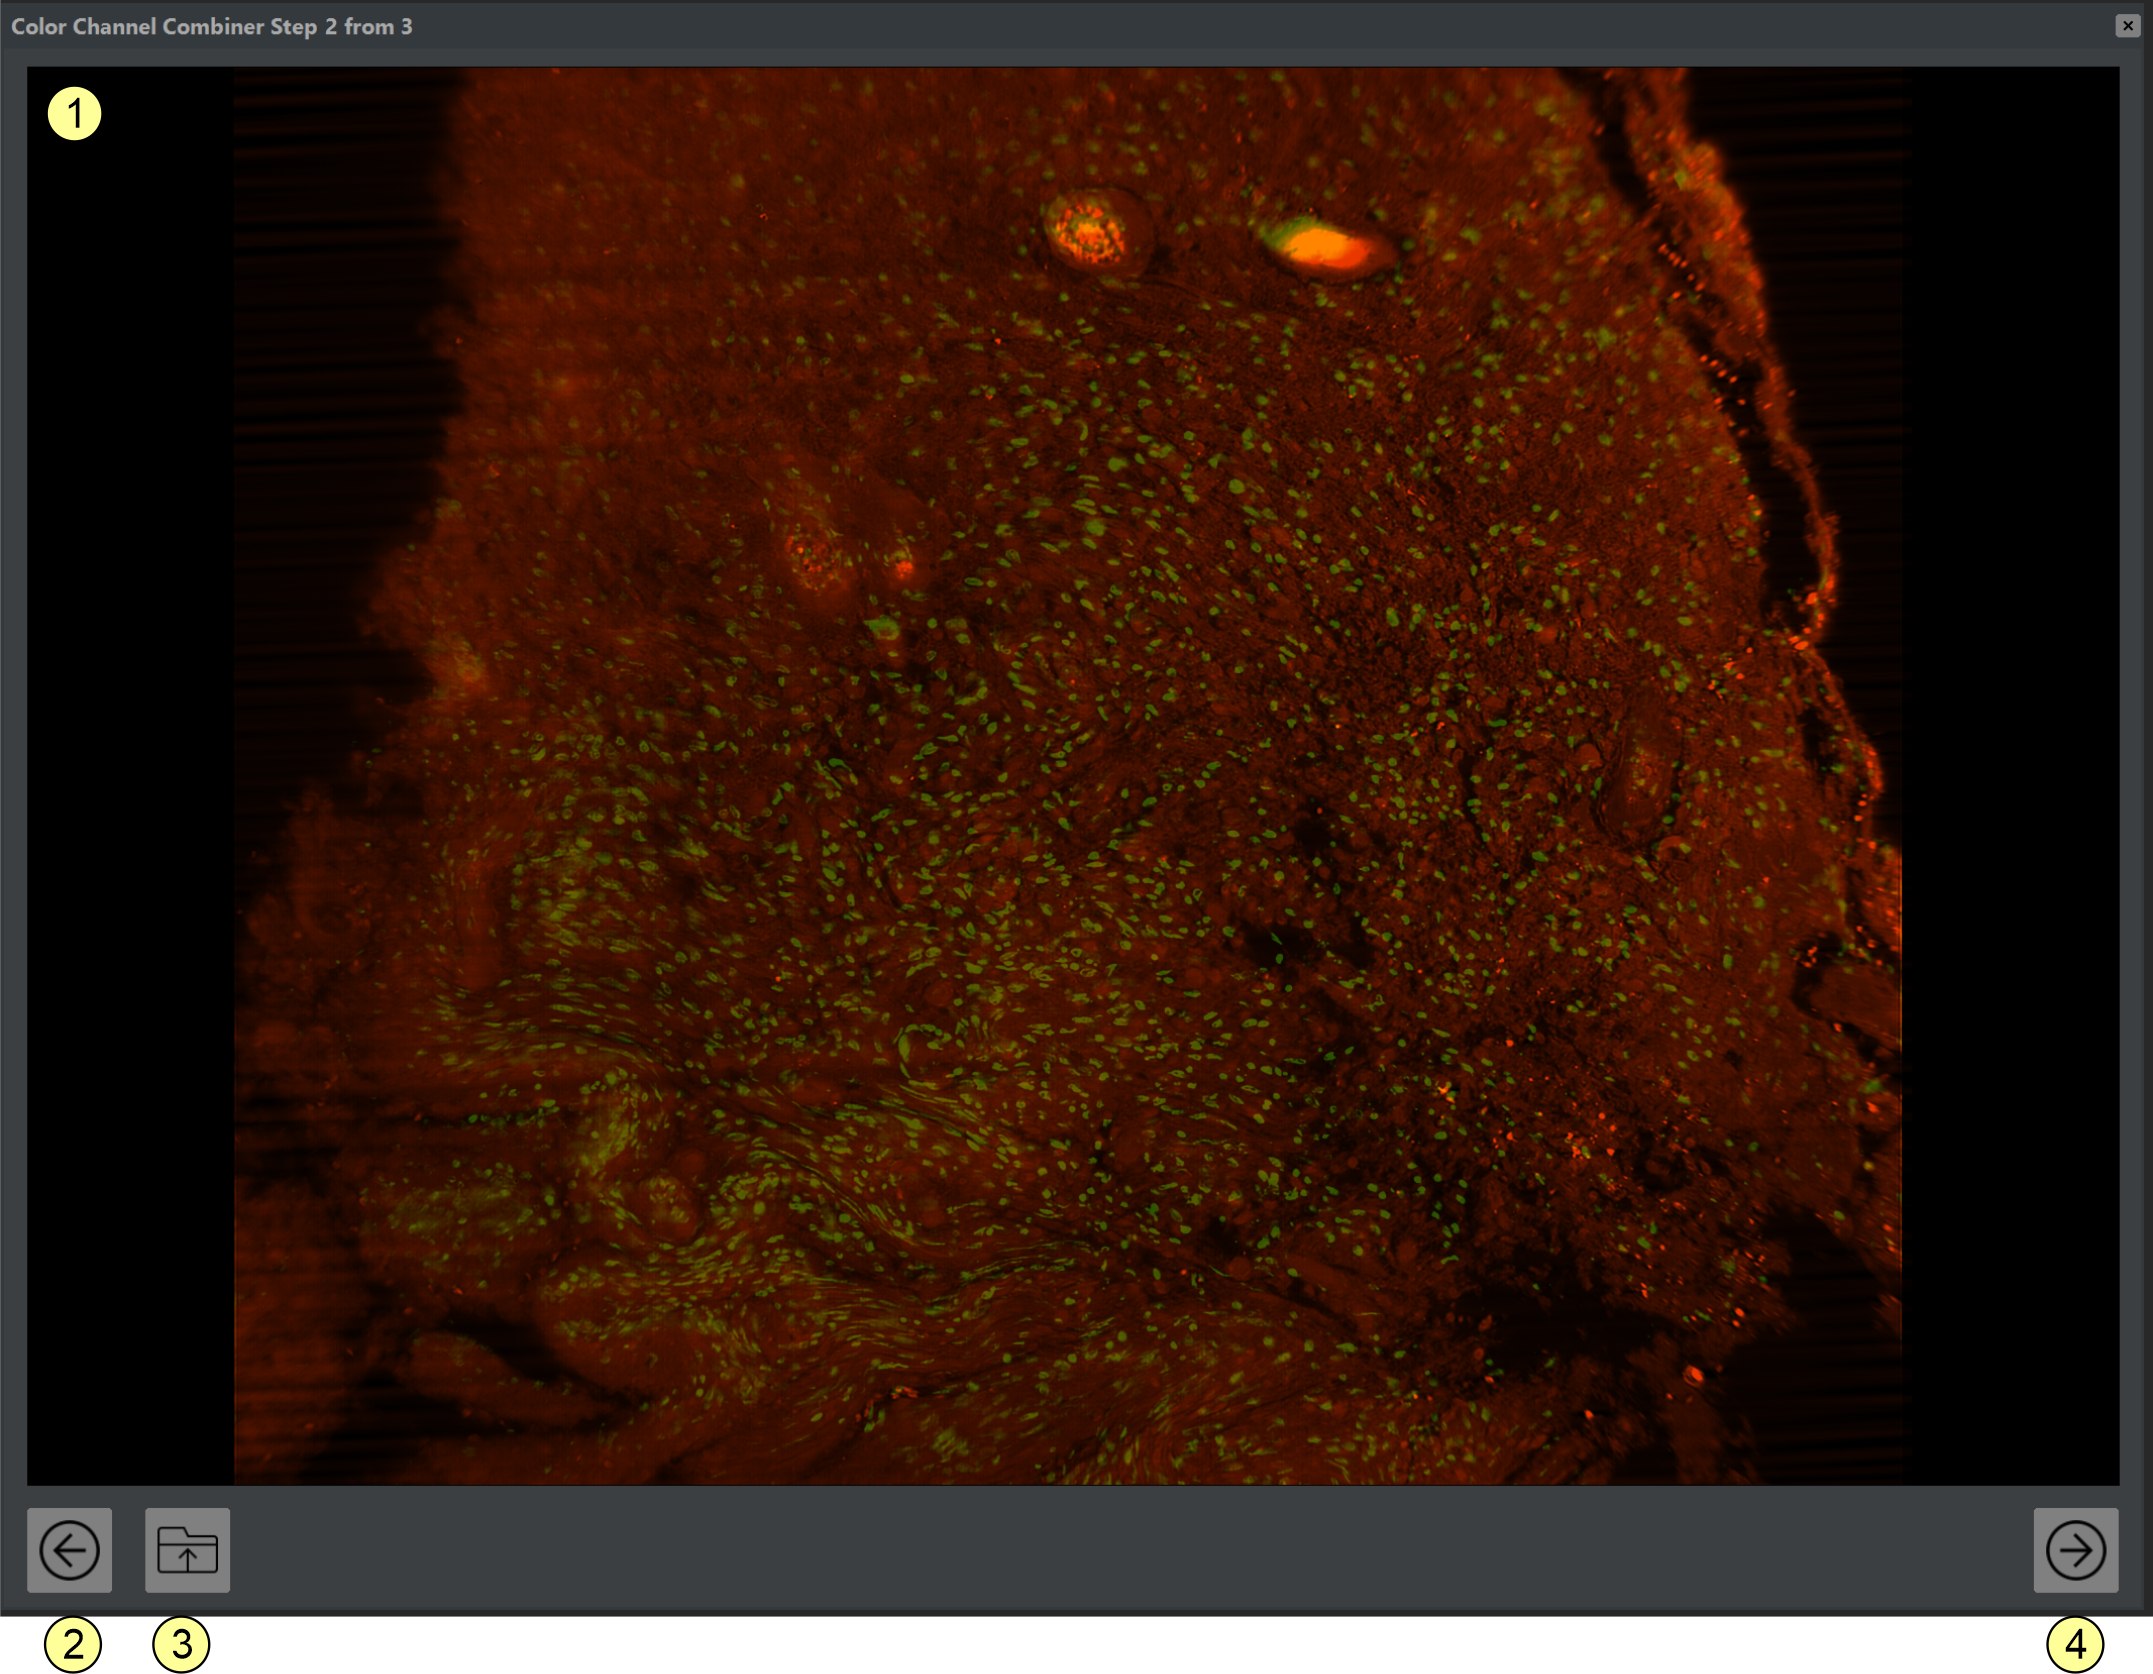Click the yellow numbered marker 4 below next arrow
Viewport: 2153px width, 1674px height.
(x=2074, y=1643)
